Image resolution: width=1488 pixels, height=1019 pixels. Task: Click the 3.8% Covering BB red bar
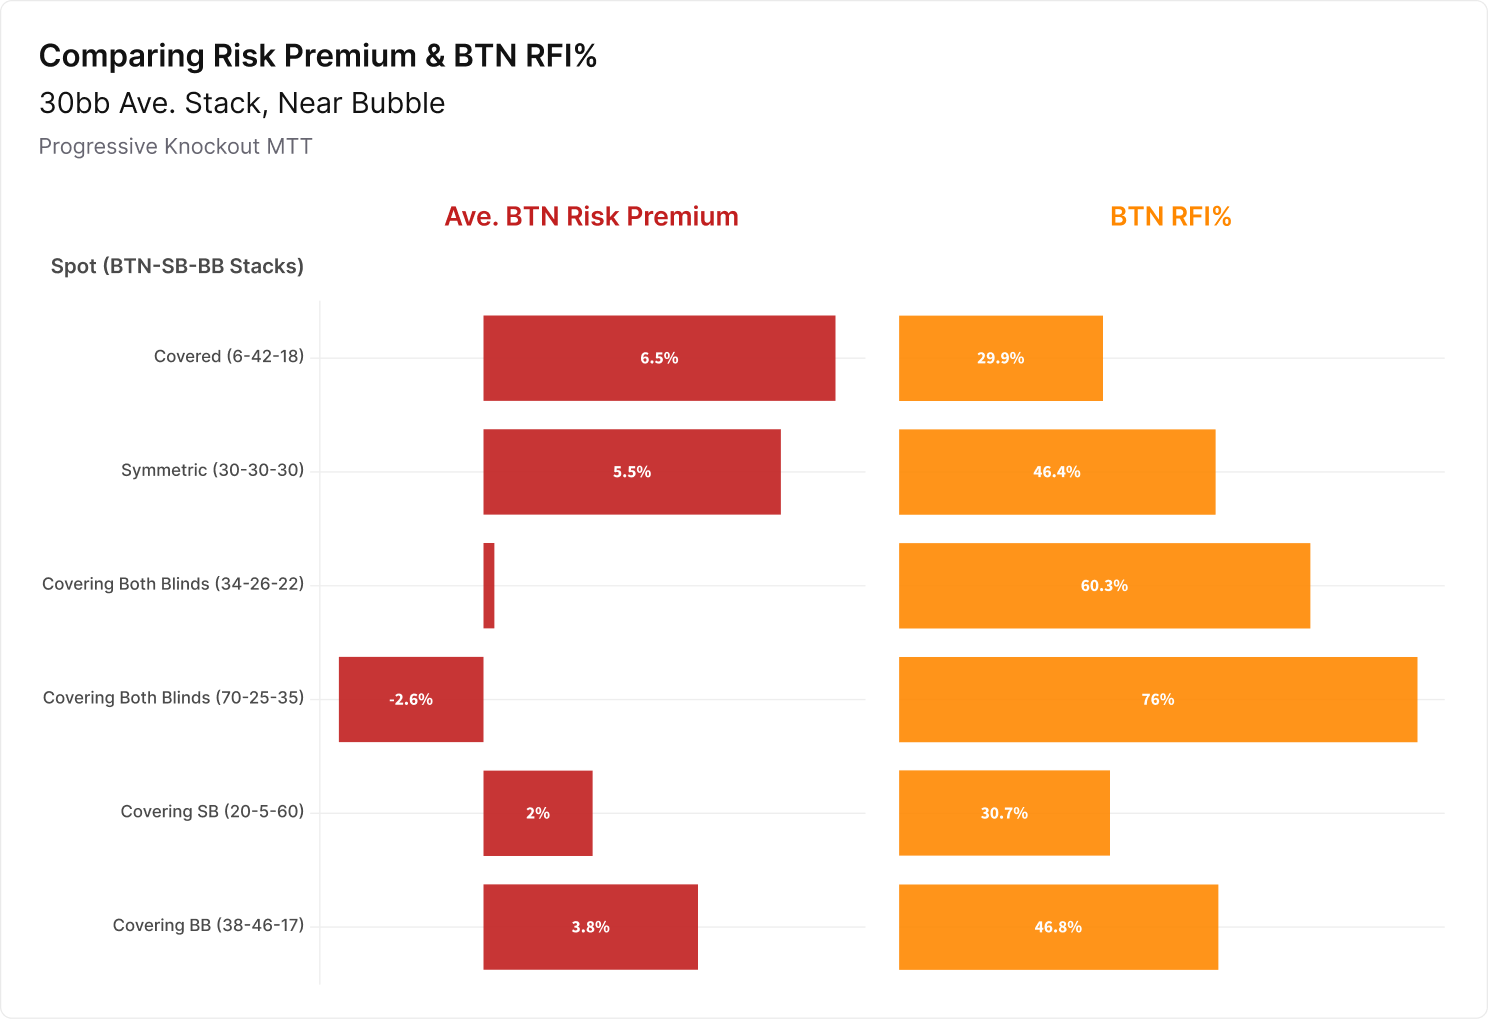click(590, 927)
